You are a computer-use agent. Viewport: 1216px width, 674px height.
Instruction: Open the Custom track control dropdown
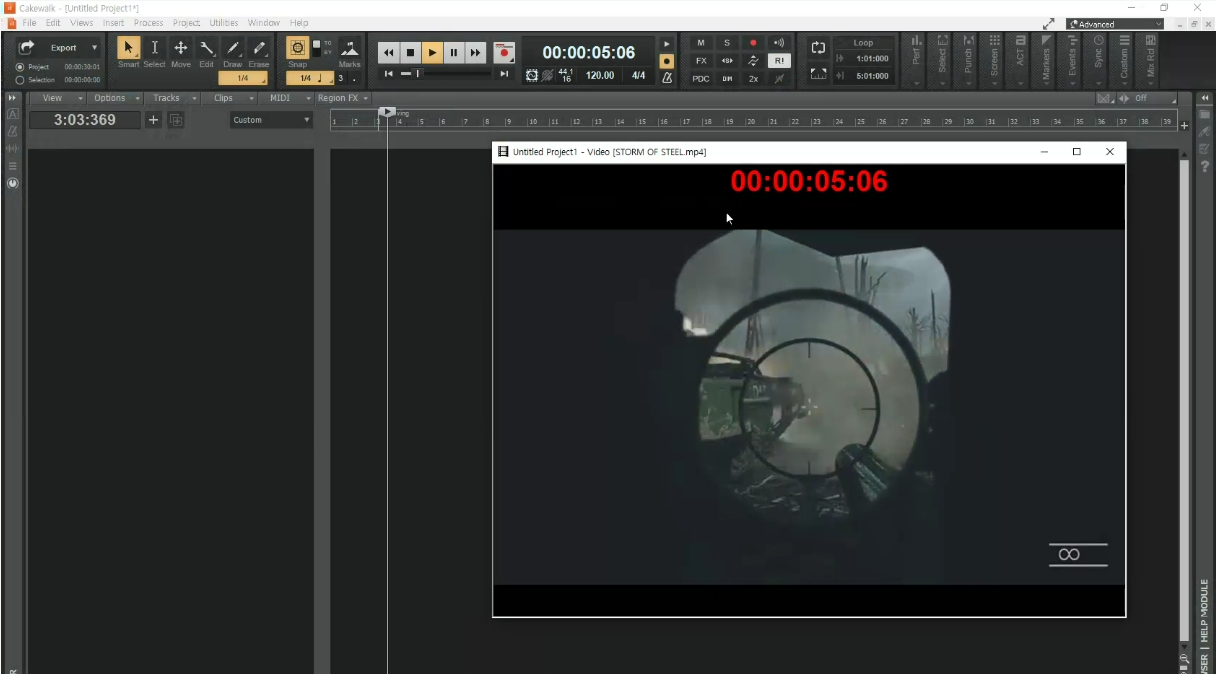[271, 120]
